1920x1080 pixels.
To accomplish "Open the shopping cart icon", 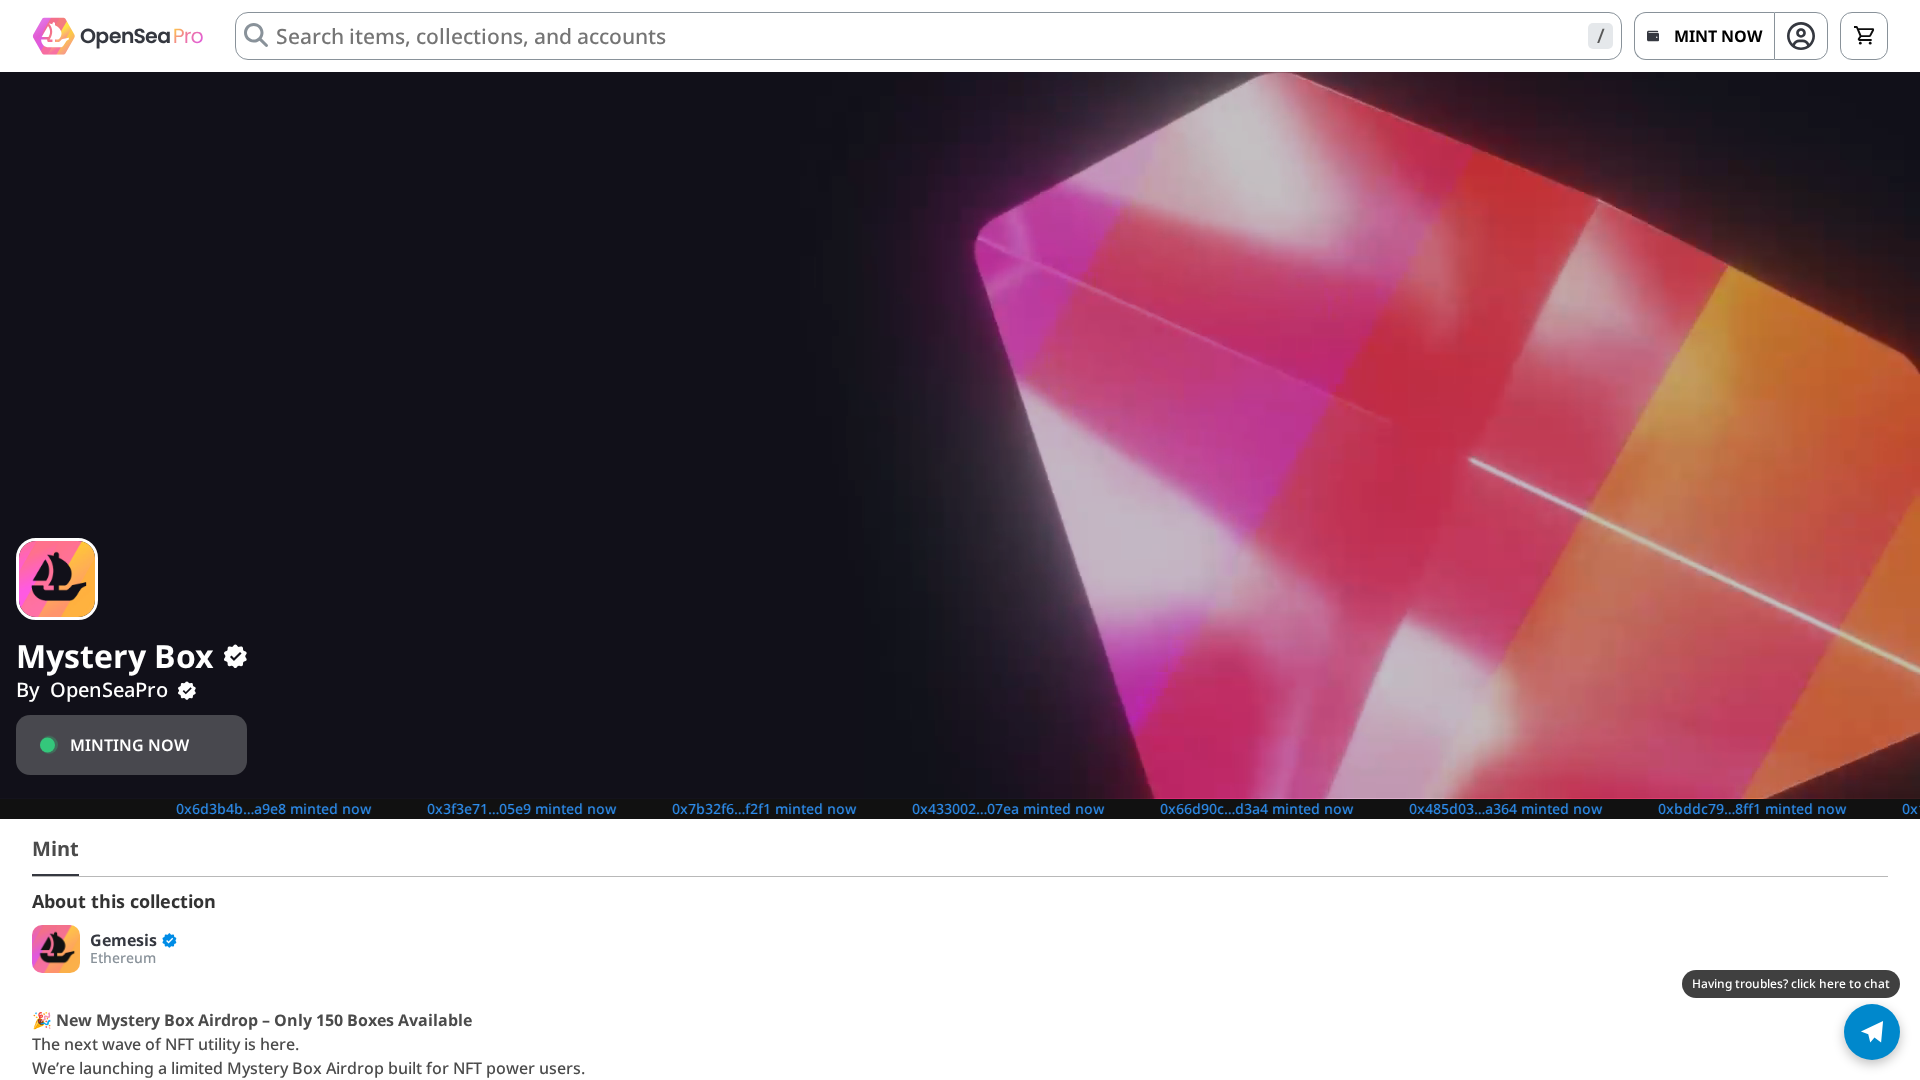I will click(1864, 36).
